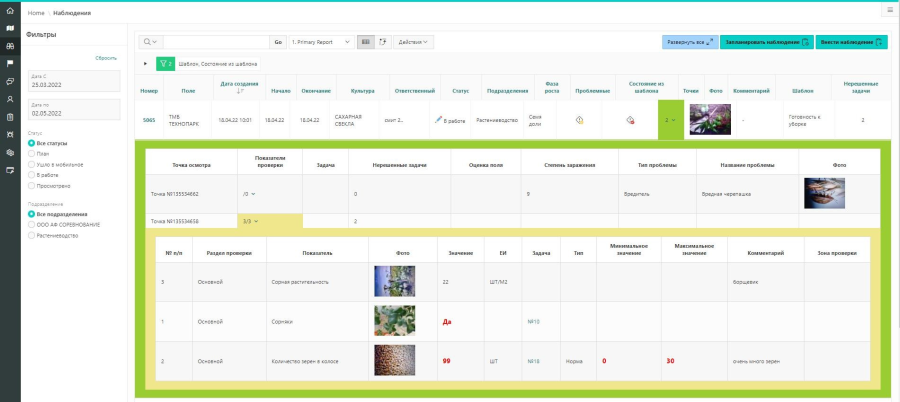
Task: Click the flag icon in left sidebar
Action: tap(10, 63)
